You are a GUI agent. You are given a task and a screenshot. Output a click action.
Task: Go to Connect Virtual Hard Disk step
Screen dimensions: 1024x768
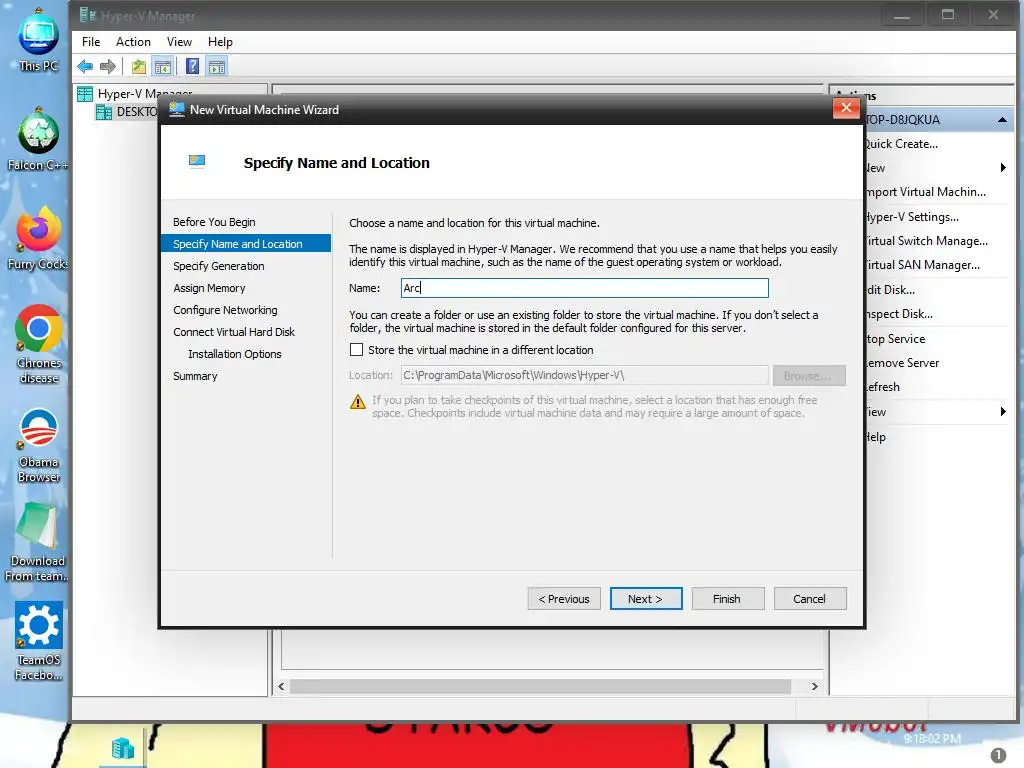[234, 332]
